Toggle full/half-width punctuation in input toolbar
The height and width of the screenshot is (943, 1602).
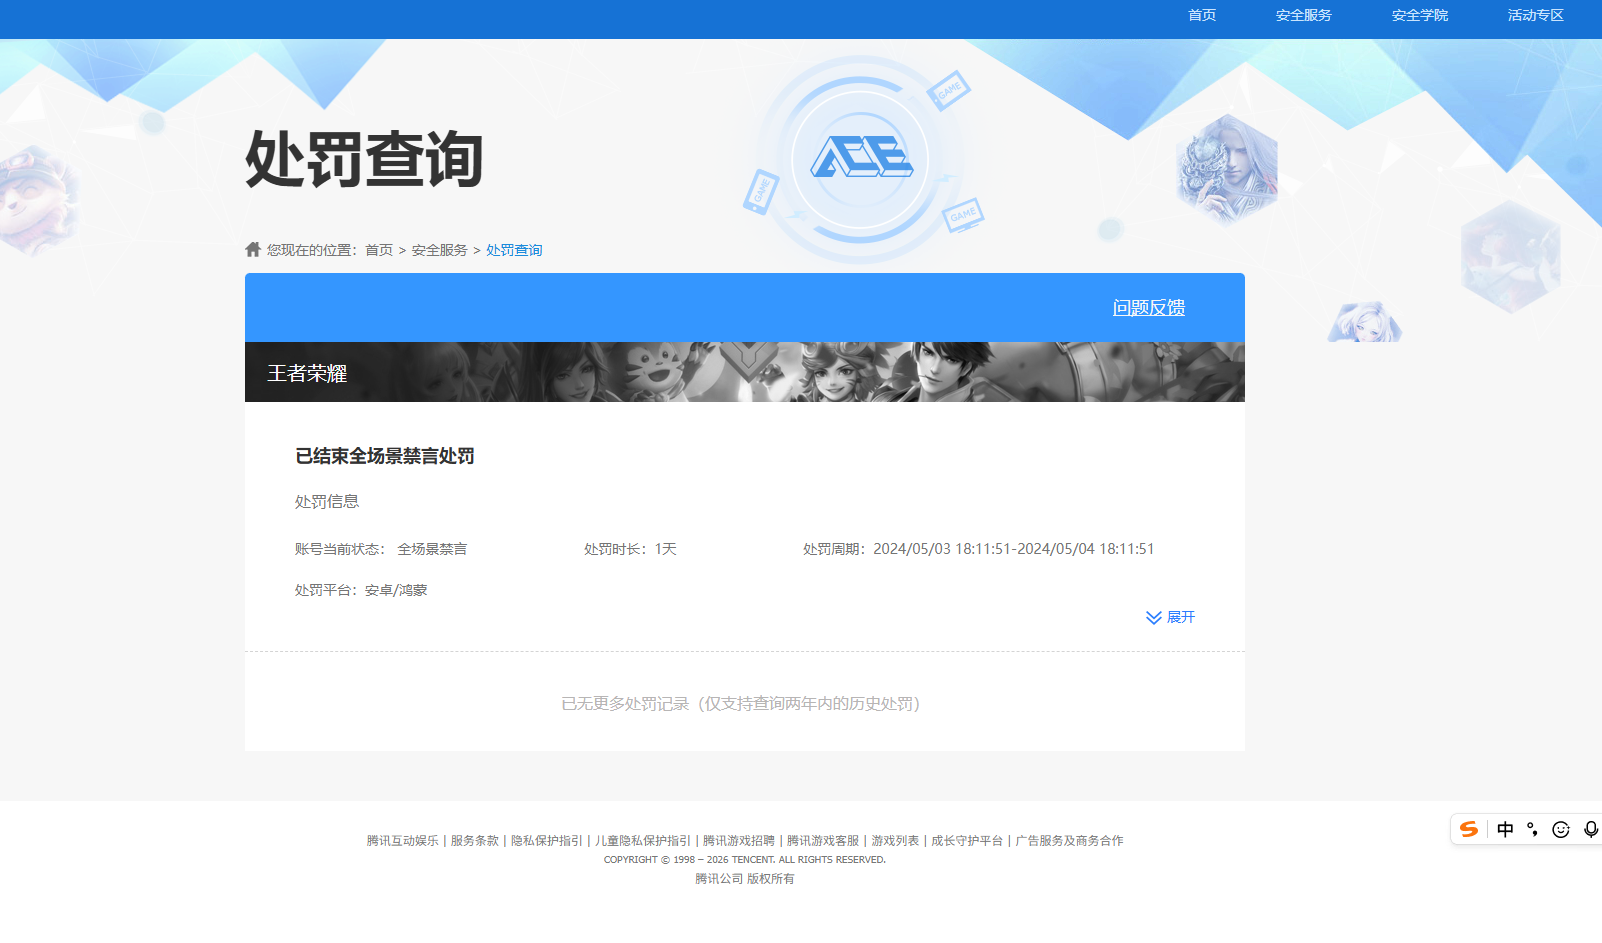[x=1533, y=829]
